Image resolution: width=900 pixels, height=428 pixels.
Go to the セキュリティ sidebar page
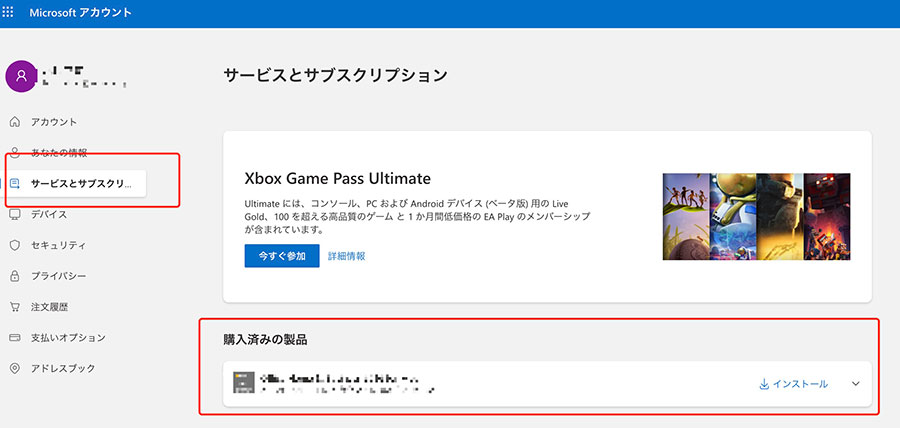58,245
